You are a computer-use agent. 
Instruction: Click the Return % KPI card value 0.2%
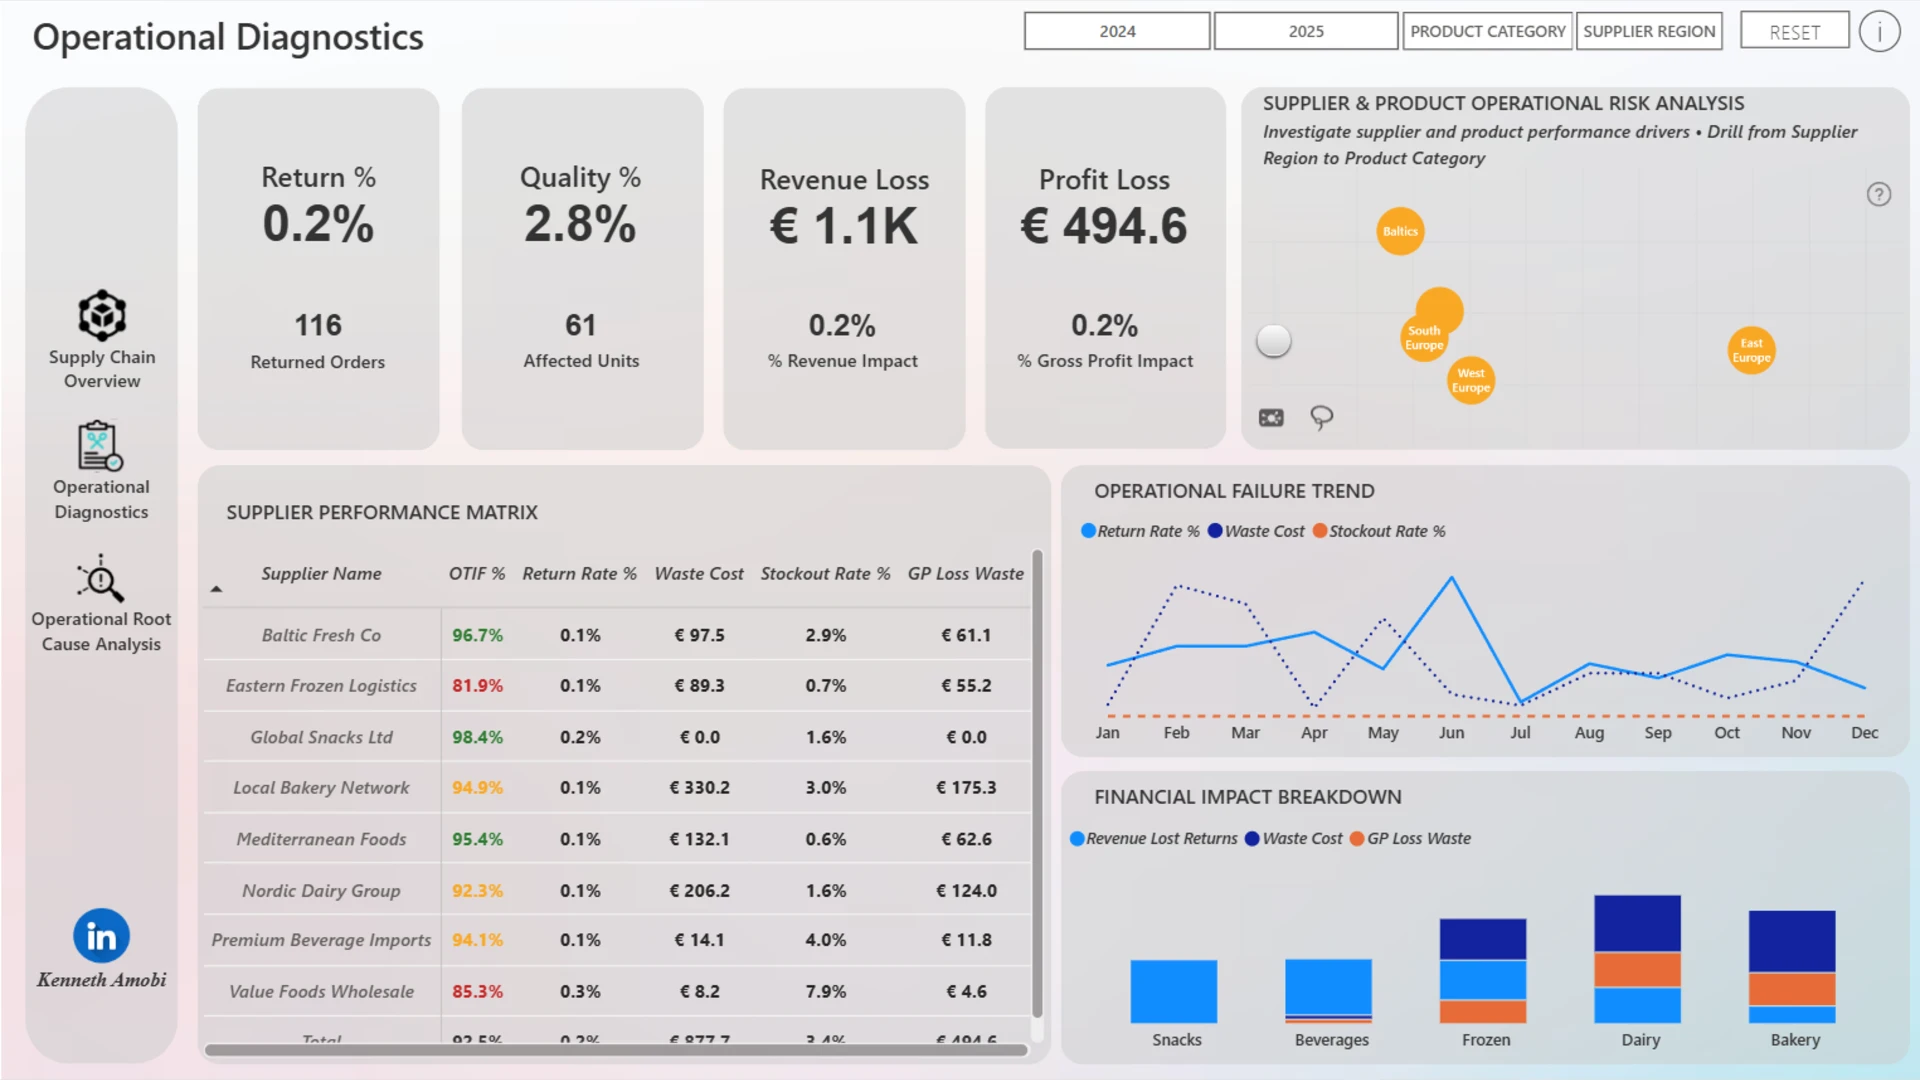(x=318, y=224)
